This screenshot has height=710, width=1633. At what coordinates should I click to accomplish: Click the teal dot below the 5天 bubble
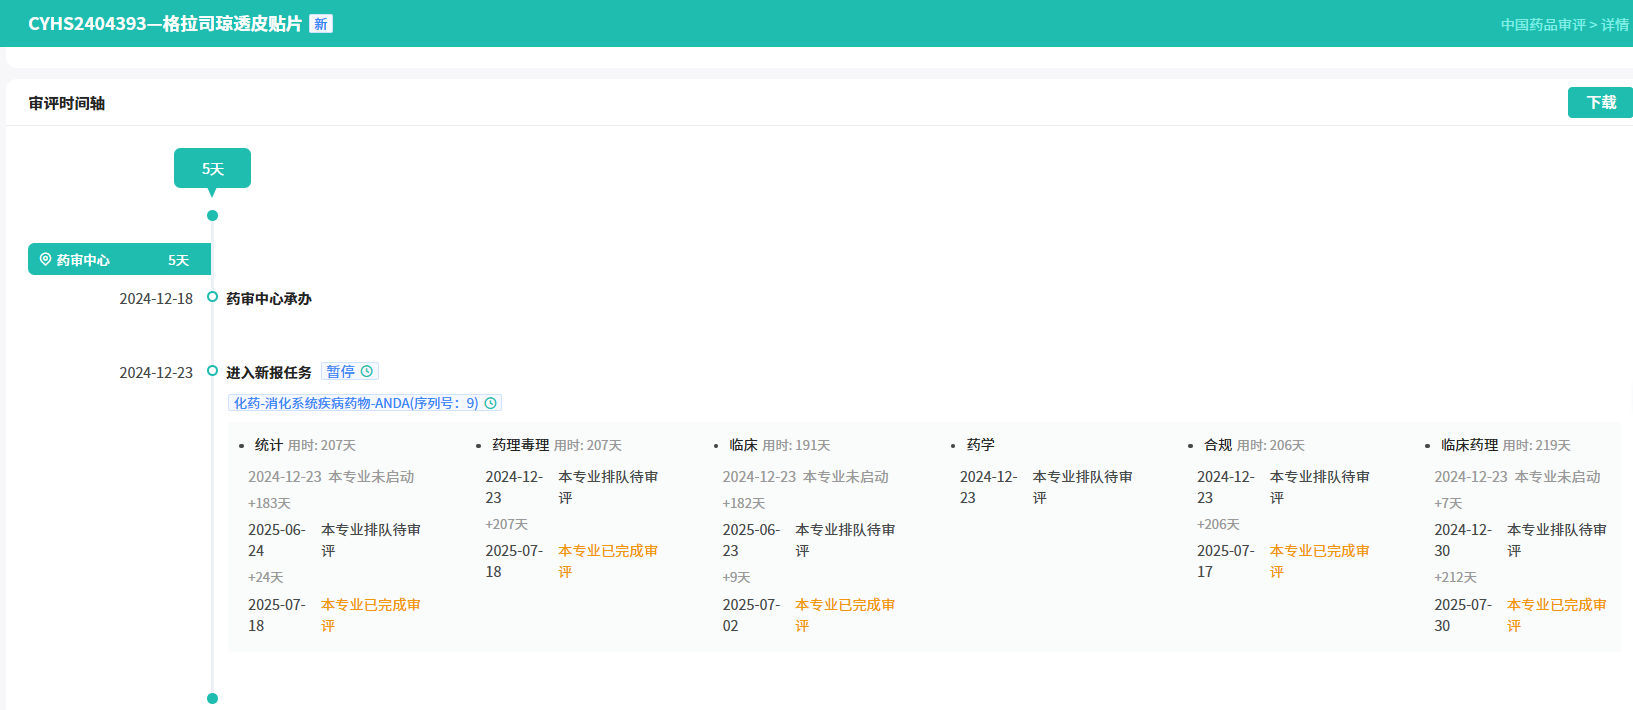212,216
